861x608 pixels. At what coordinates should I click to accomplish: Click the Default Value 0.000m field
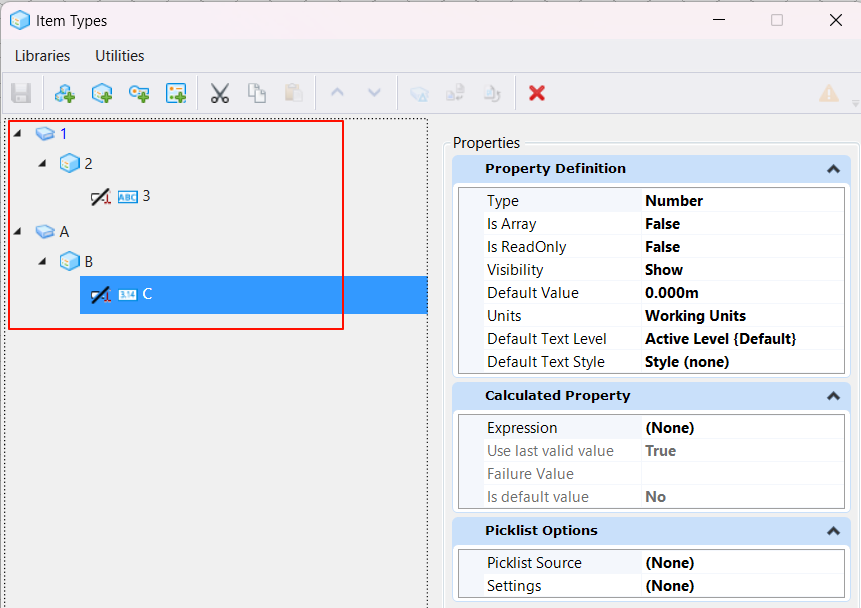click(672, 293)
